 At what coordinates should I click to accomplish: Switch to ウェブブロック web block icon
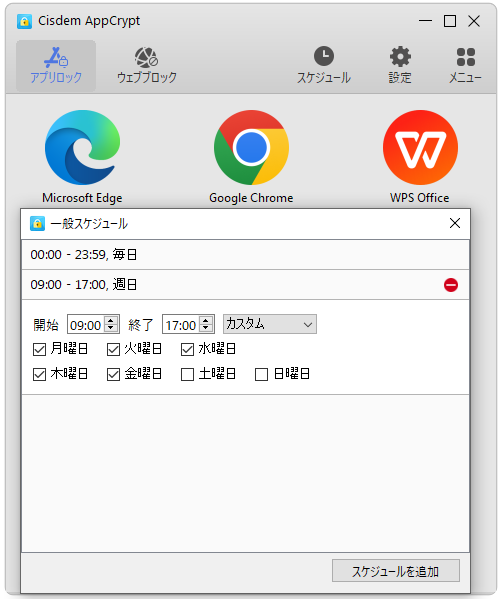click(x=146, y=57)
